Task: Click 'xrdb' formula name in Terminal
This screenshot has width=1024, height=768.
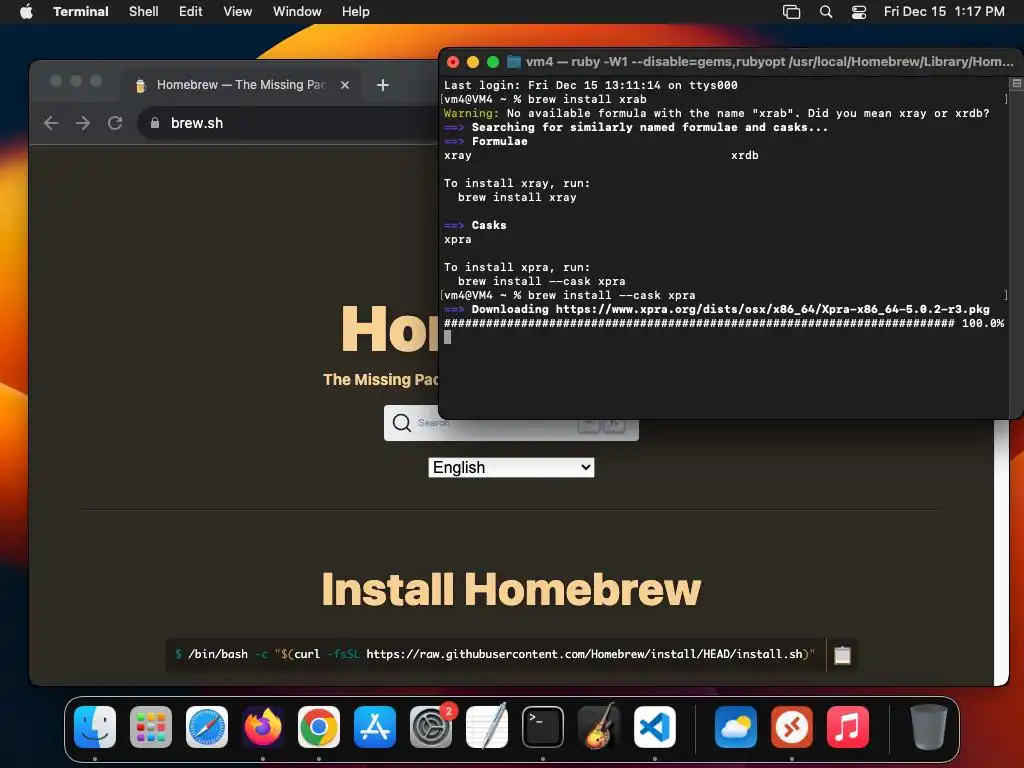Action: (744, 155)
